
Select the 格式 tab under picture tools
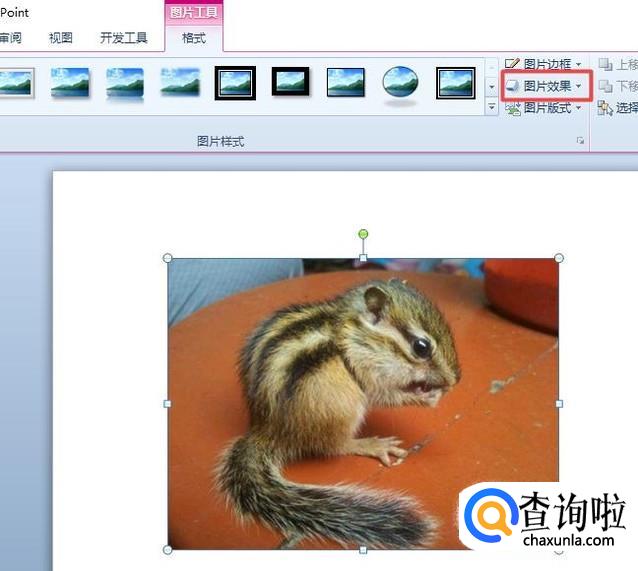click(x=194, y=38)
